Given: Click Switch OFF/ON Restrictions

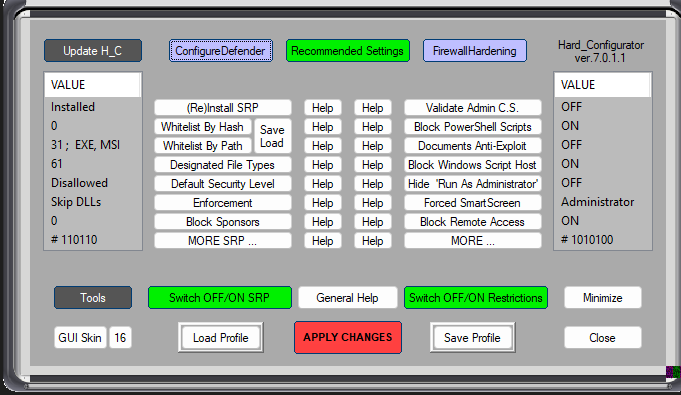Looking at the screenshot, I should tap(476, 298).
